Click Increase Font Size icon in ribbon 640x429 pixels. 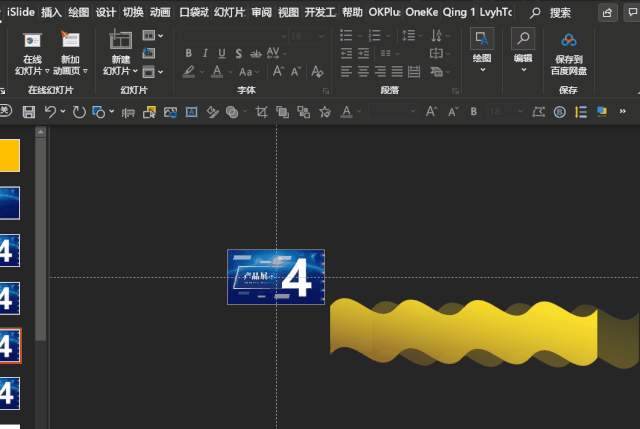tap(278, 71)
